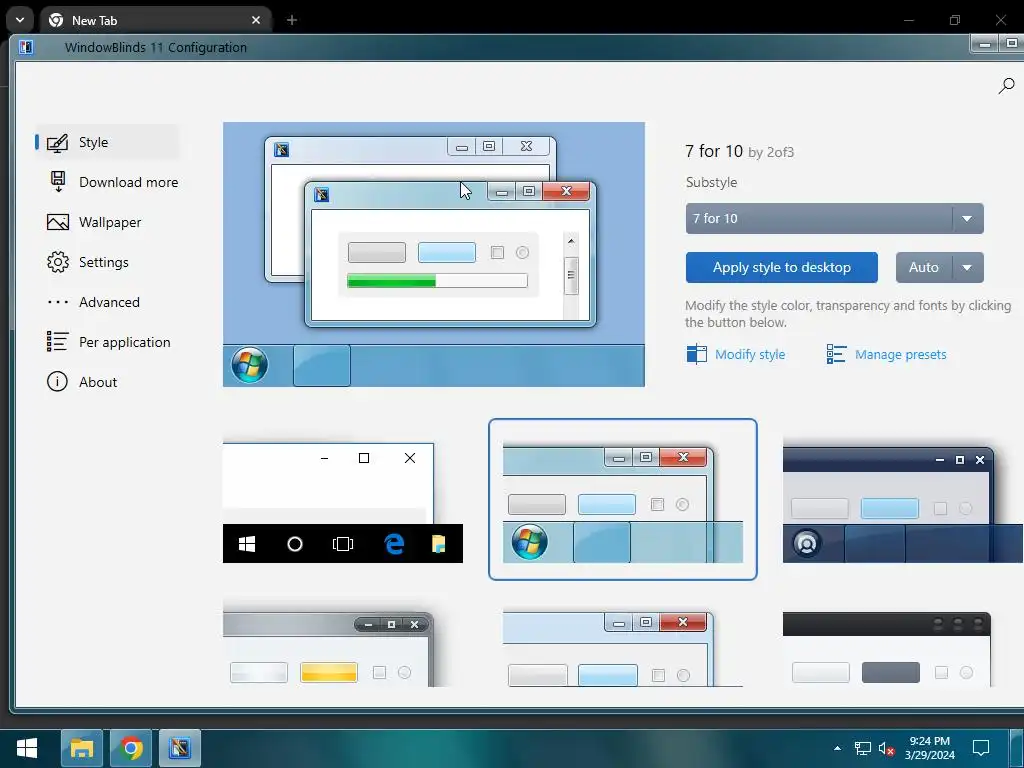1024x768 pixels.
Task: Open the Chrome tab search chevron
Action: (20, 20)
